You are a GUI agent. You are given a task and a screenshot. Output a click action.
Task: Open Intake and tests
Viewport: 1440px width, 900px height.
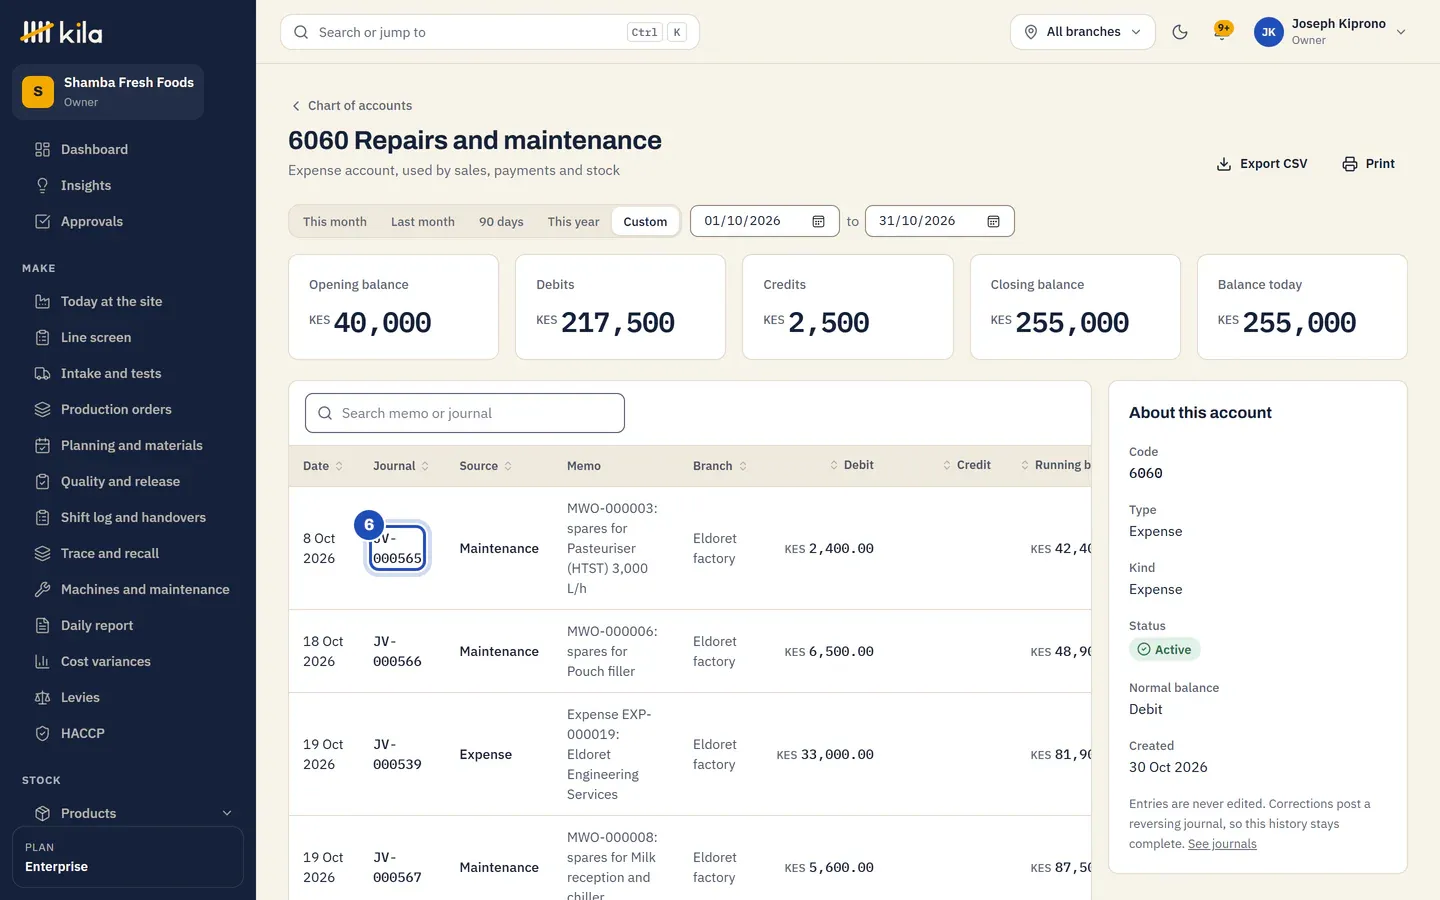[x=128, y=374]
